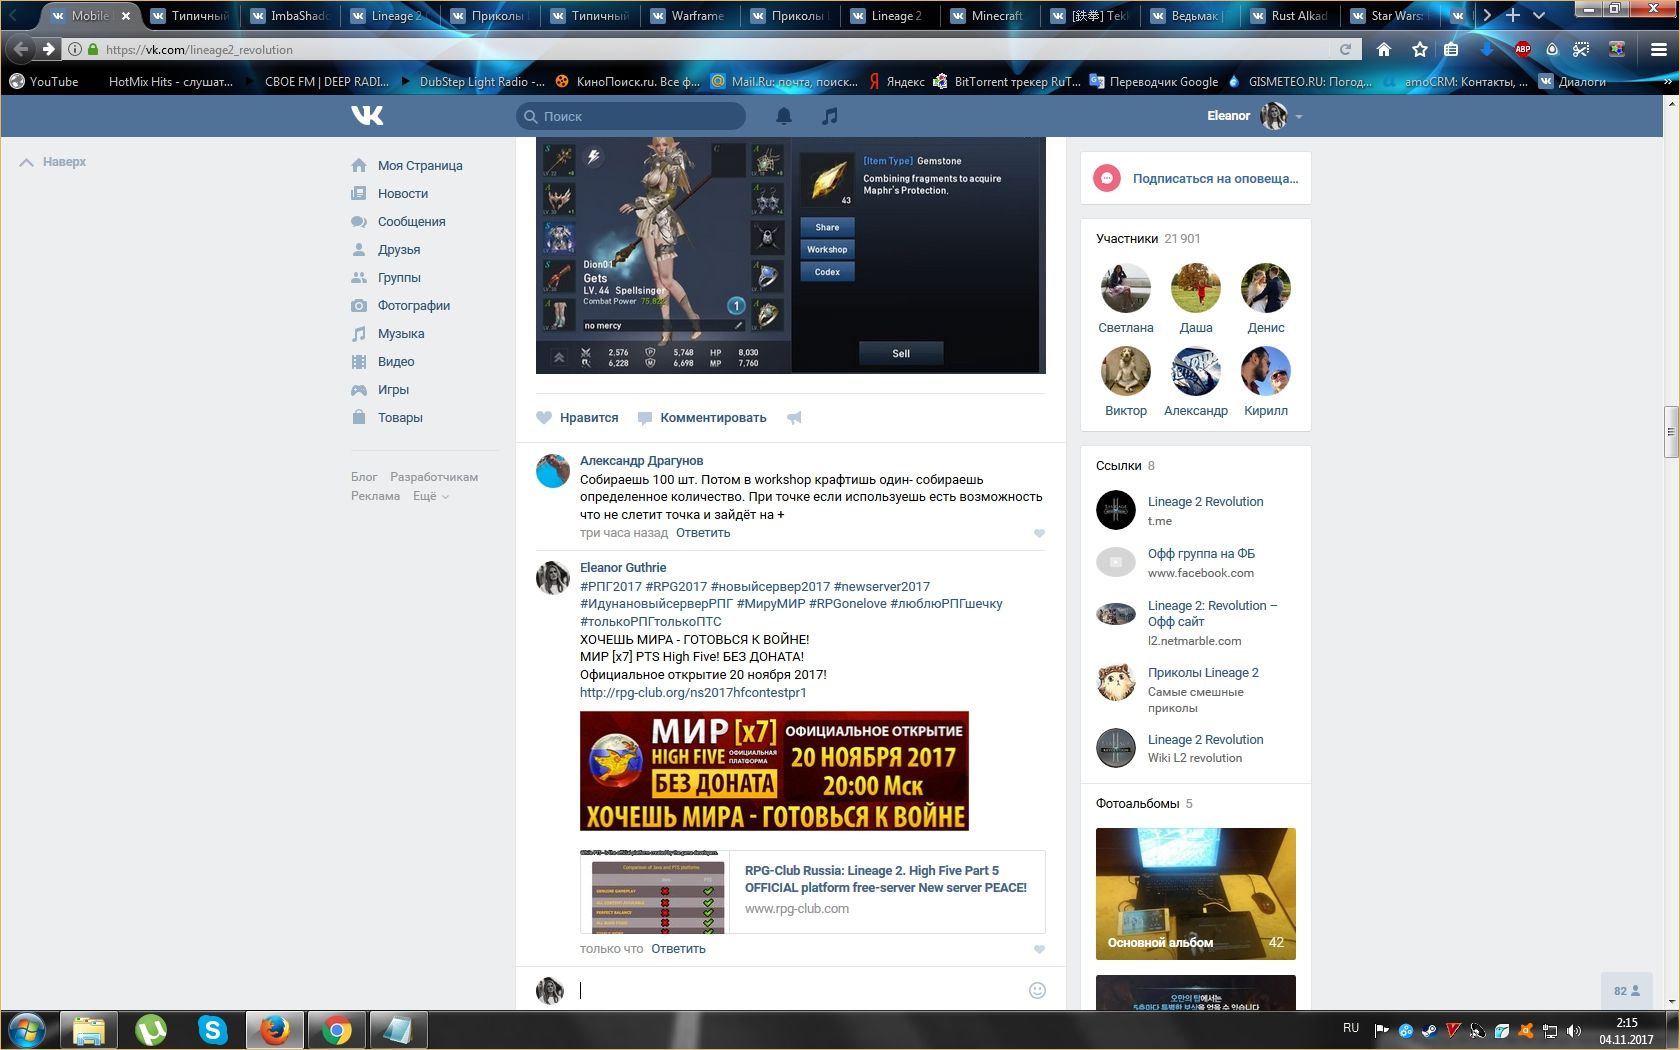
Task: Expand the hidden bookmarks overflow chevron
Action: click(1666, 82)
